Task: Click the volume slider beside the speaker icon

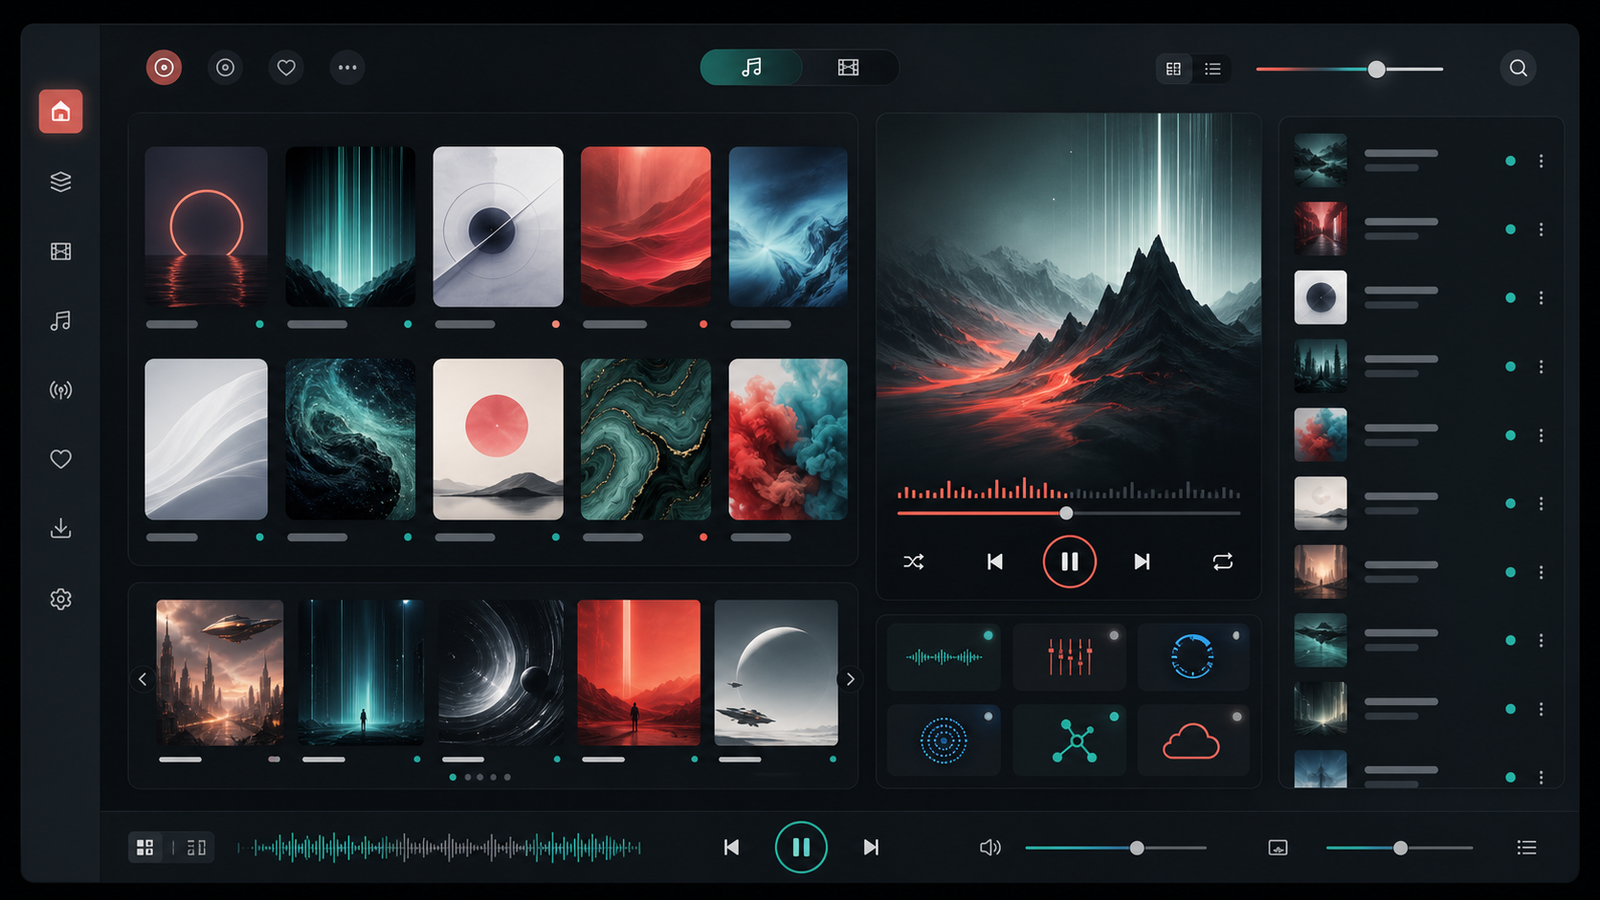Action: 1115,848
